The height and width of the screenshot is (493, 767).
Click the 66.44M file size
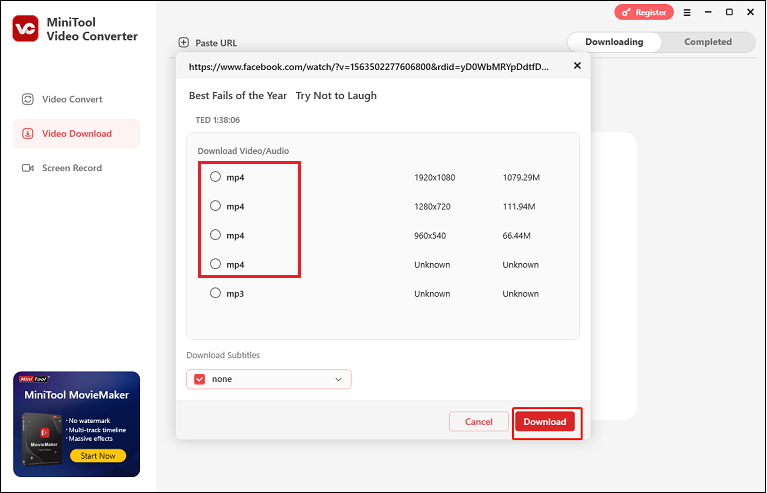point(517,236)
